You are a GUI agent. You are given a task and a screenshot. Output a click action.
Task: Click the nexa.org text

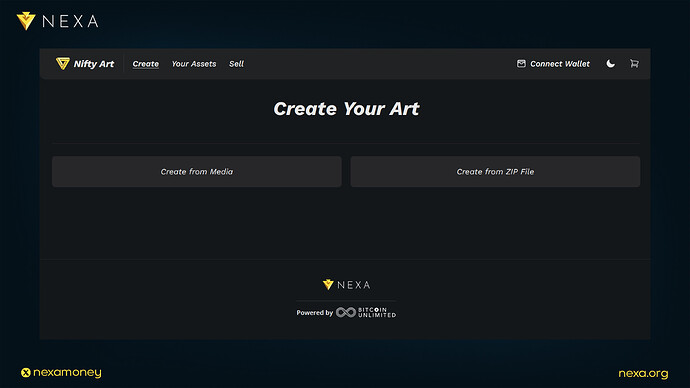(x=643, y=373)
